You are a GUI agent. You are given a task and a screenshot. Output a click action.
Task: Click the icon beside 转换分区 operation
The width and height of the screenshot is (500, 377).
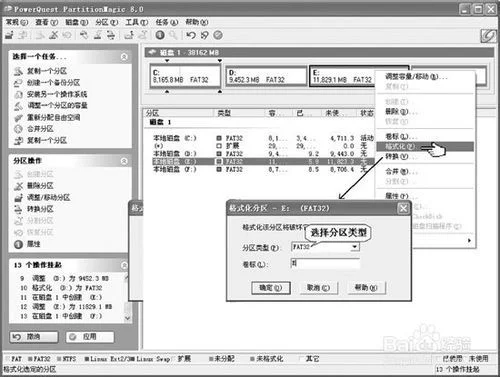(x=18, y=209)
